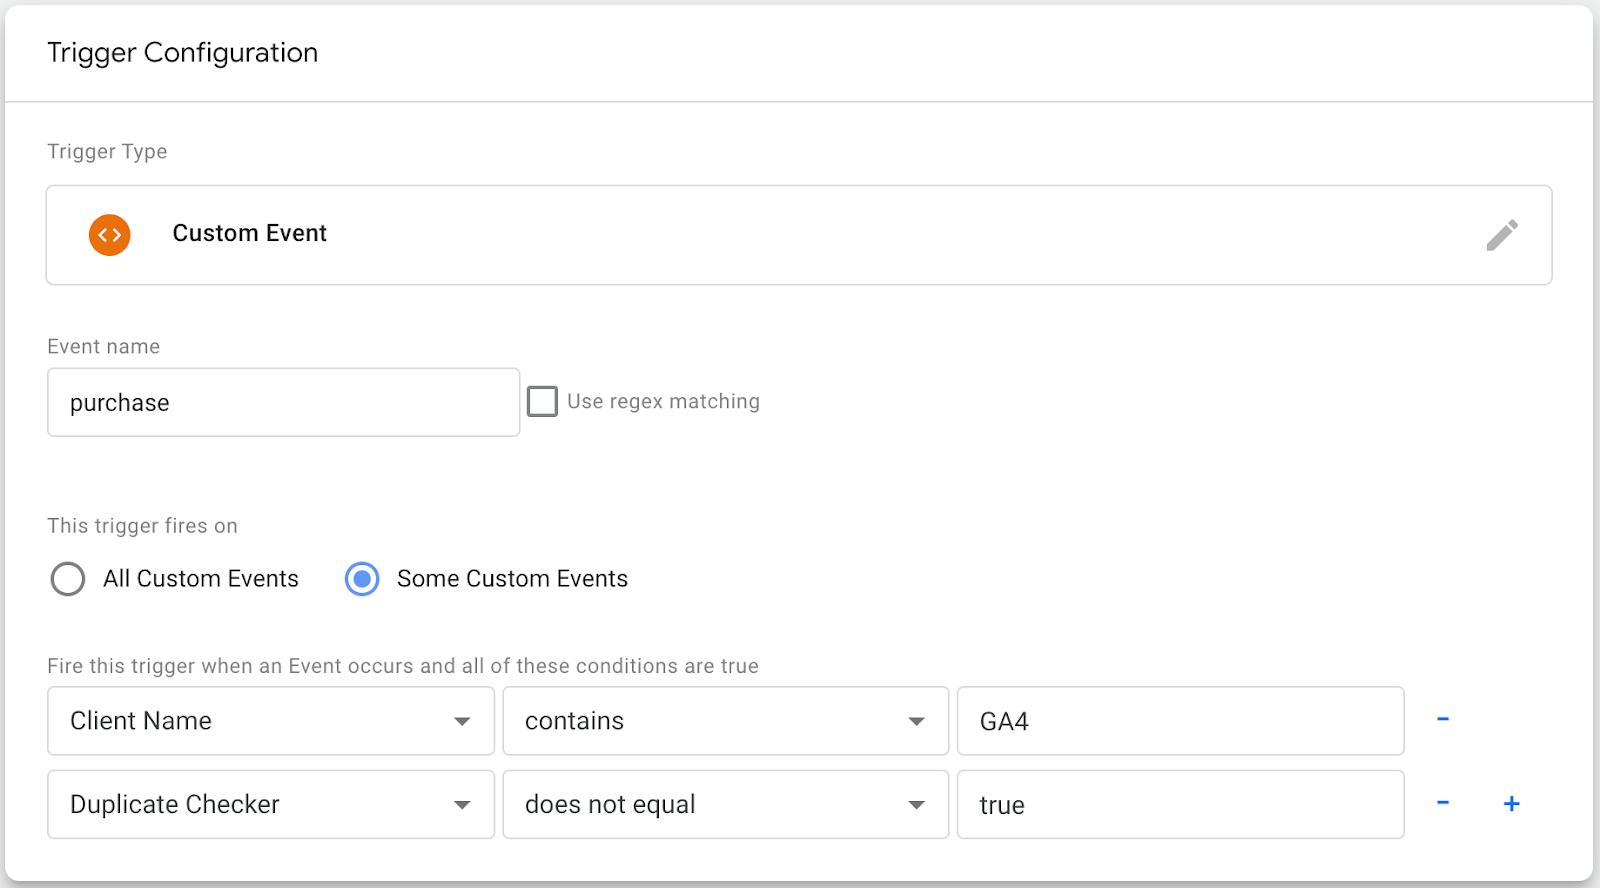Select All Custom Events radio option

tap(68, 579)
